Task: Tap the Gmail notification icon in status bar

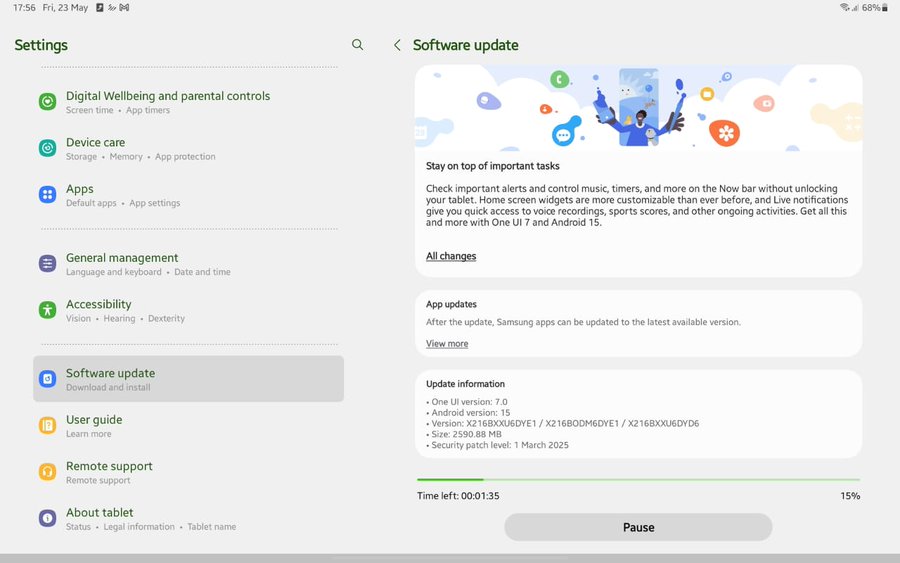Action: [124, 7]
